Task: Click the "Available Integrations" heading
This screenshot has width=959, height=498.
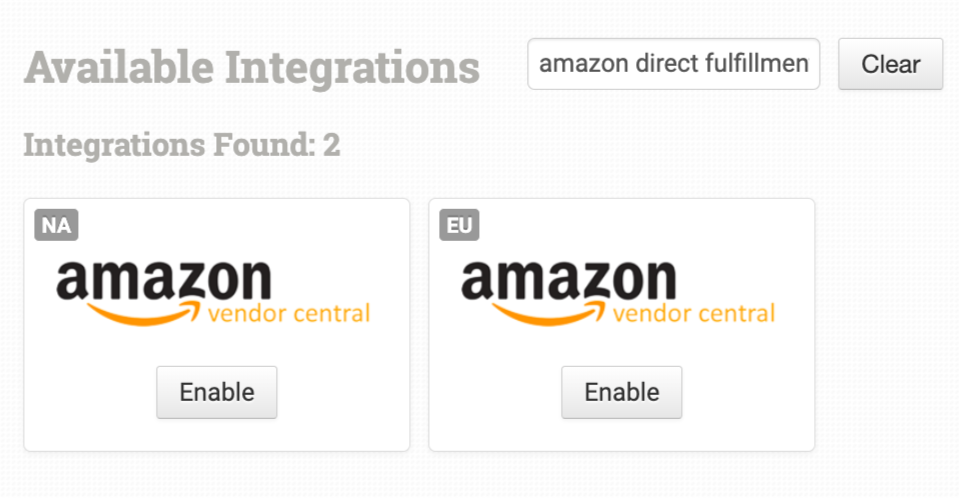Action: pos(251,68)
